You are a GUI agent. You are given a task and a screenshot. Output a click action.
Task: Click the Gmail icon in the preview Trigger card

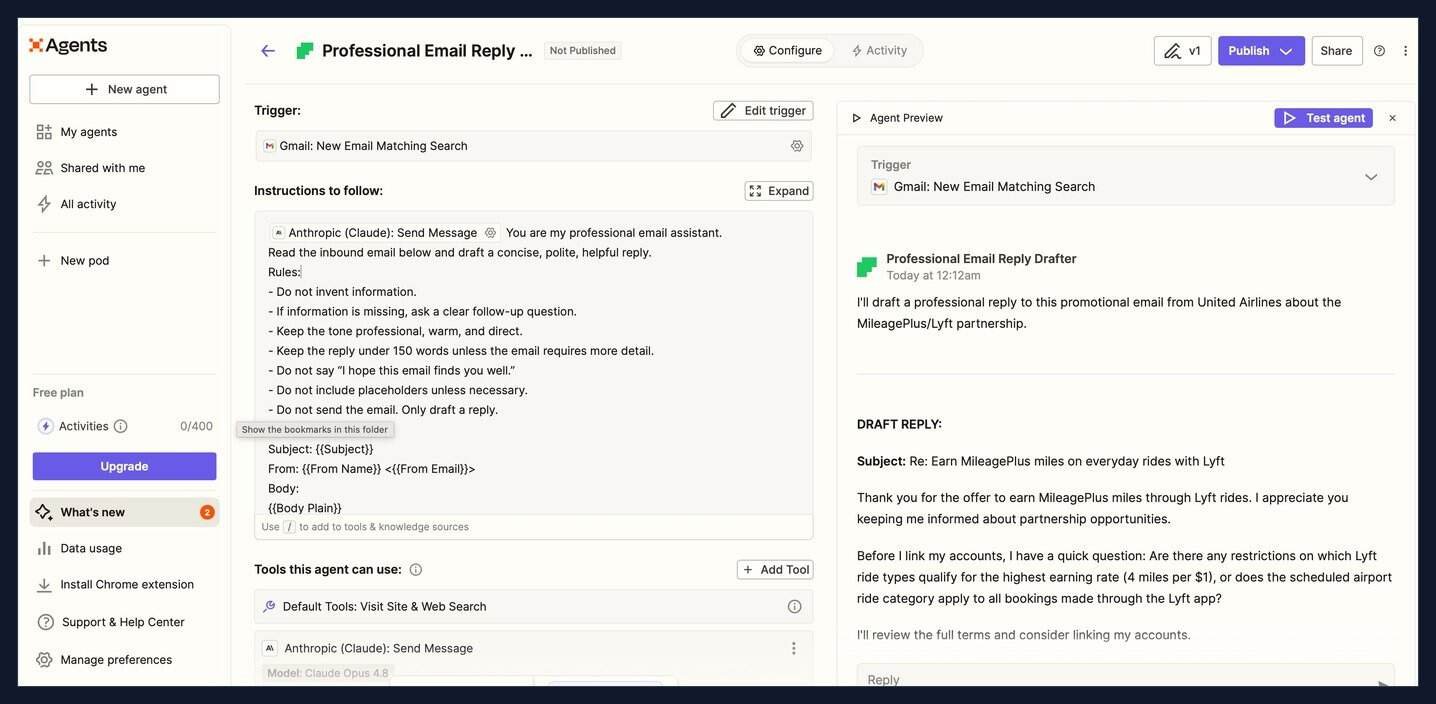(x=879, y=187)
